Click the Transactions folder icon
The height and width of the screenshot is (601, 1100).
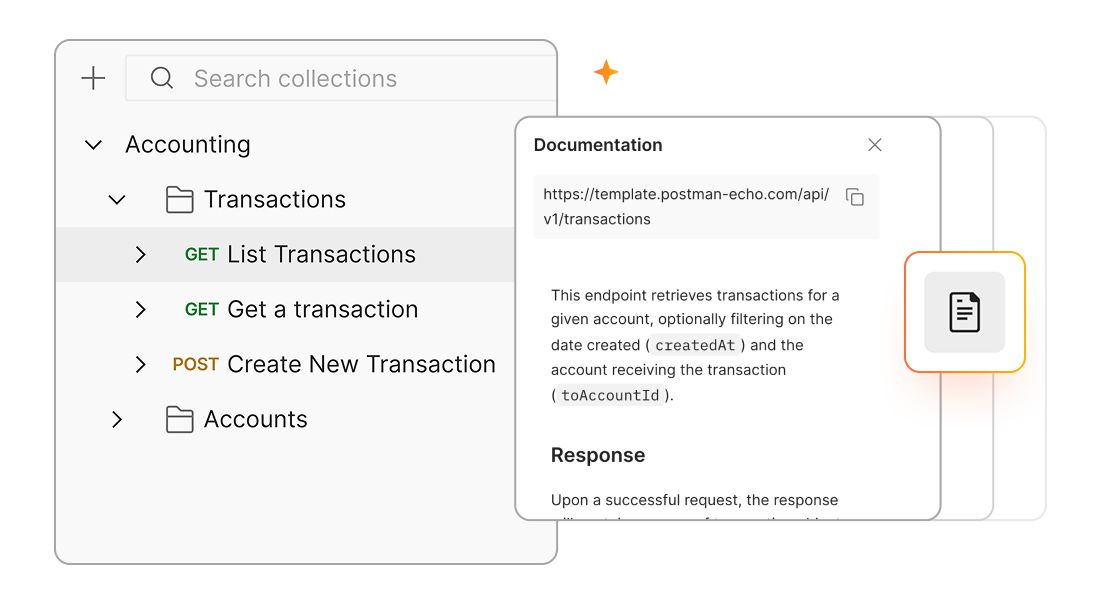tap(180, 199)
